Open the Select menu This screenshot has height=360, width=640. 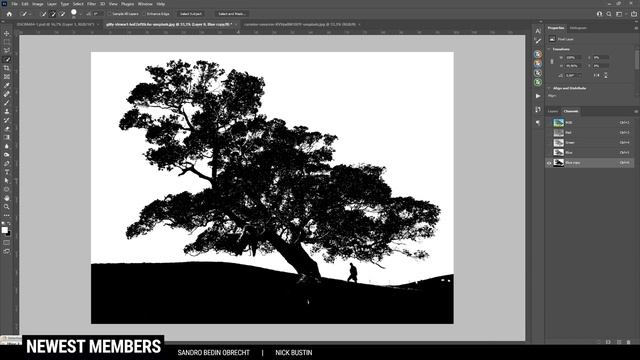pos(78,4)
